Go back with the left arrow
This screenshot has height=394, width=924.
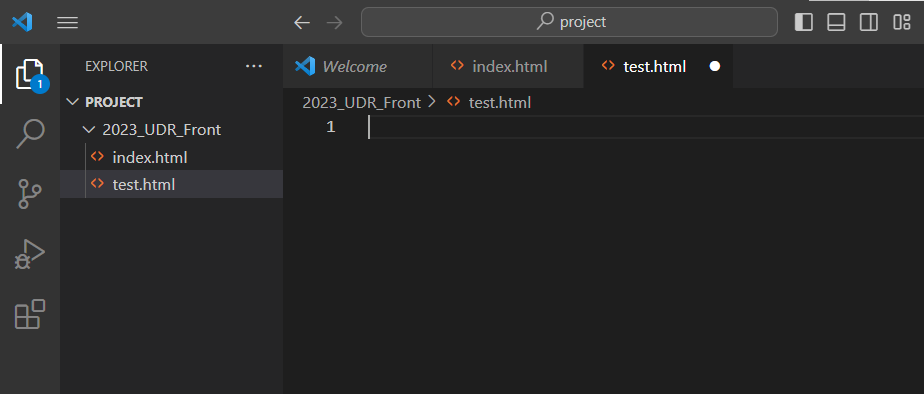(302, 23)
